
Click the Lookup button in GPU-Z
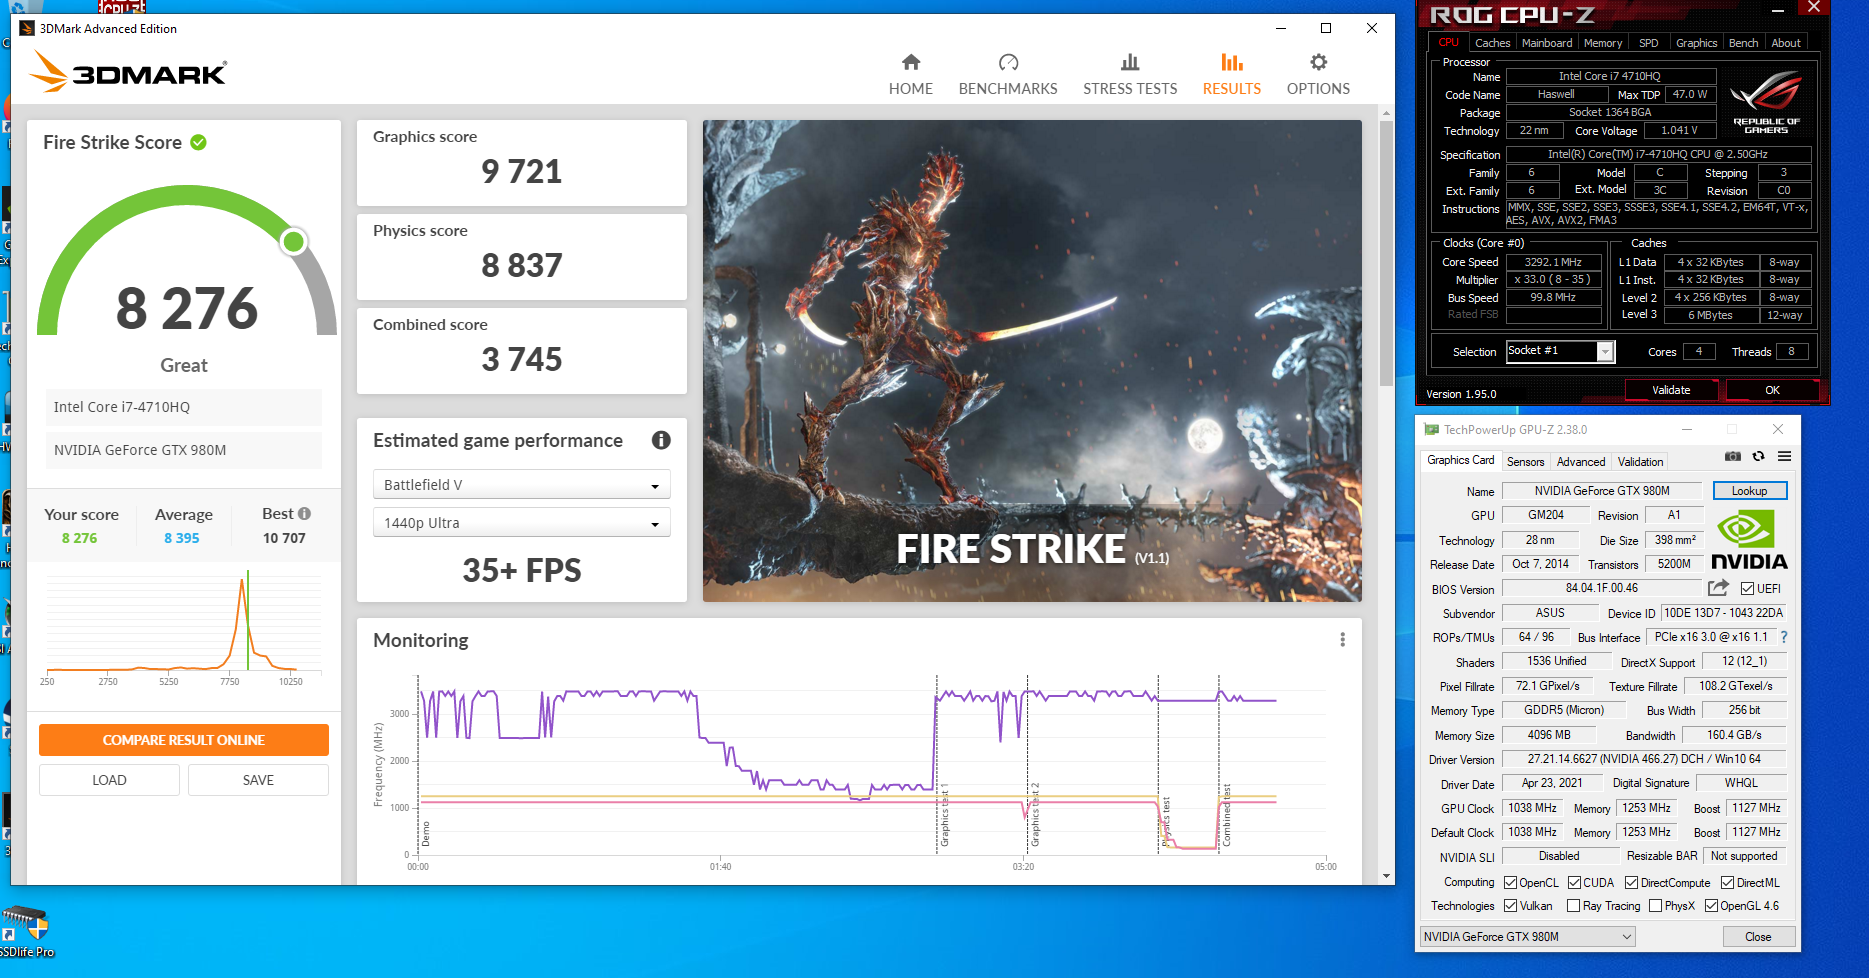pos(1749,491)
